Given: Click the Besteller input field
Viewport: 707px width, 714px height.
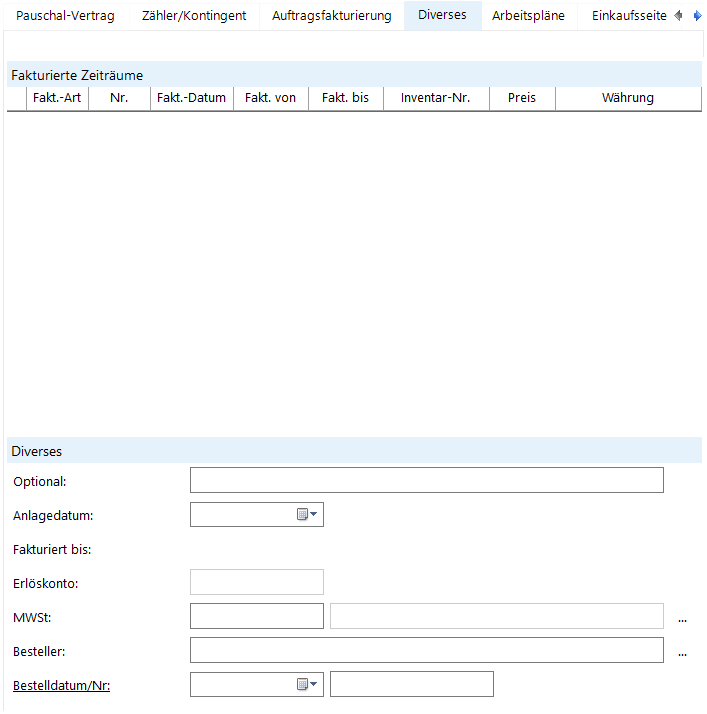Looking at the screenshot, I should tap(426, 651).
